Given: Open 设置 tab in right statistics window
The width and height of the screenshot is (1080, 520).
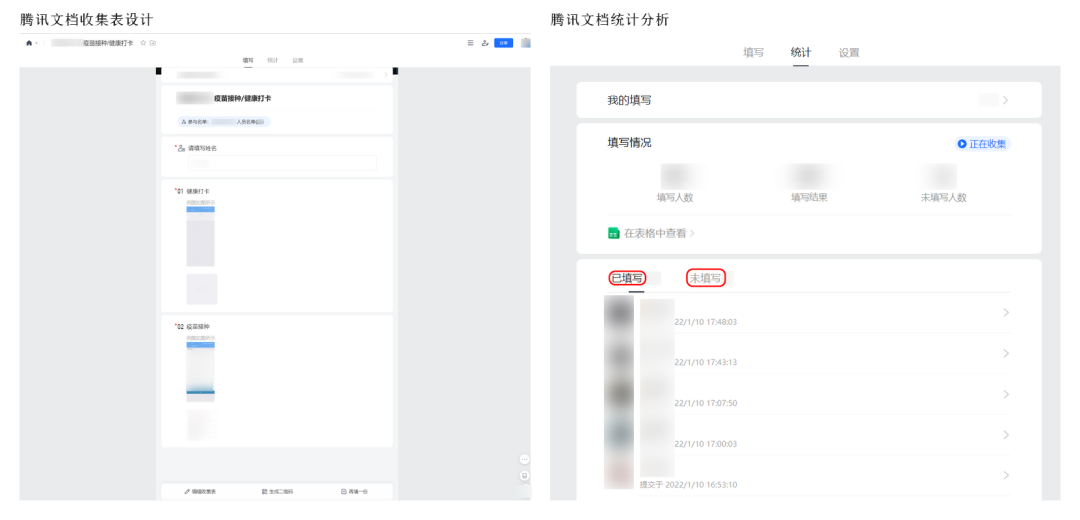Looking at the screenshot, I should [849, 52].
